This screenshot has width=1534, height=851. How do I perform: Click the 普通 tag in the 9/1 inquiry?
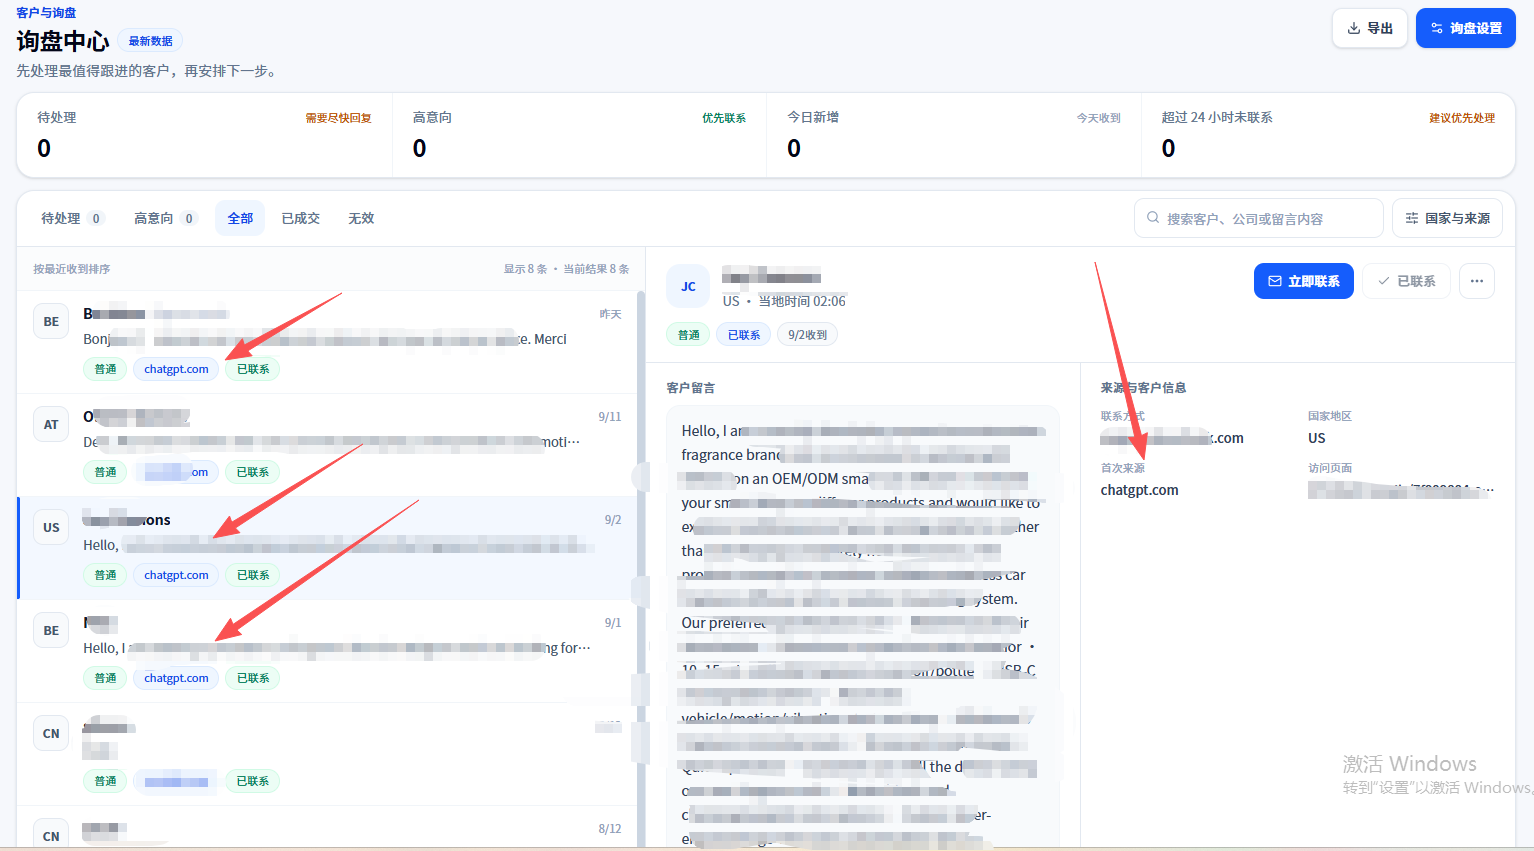point(105,678)
